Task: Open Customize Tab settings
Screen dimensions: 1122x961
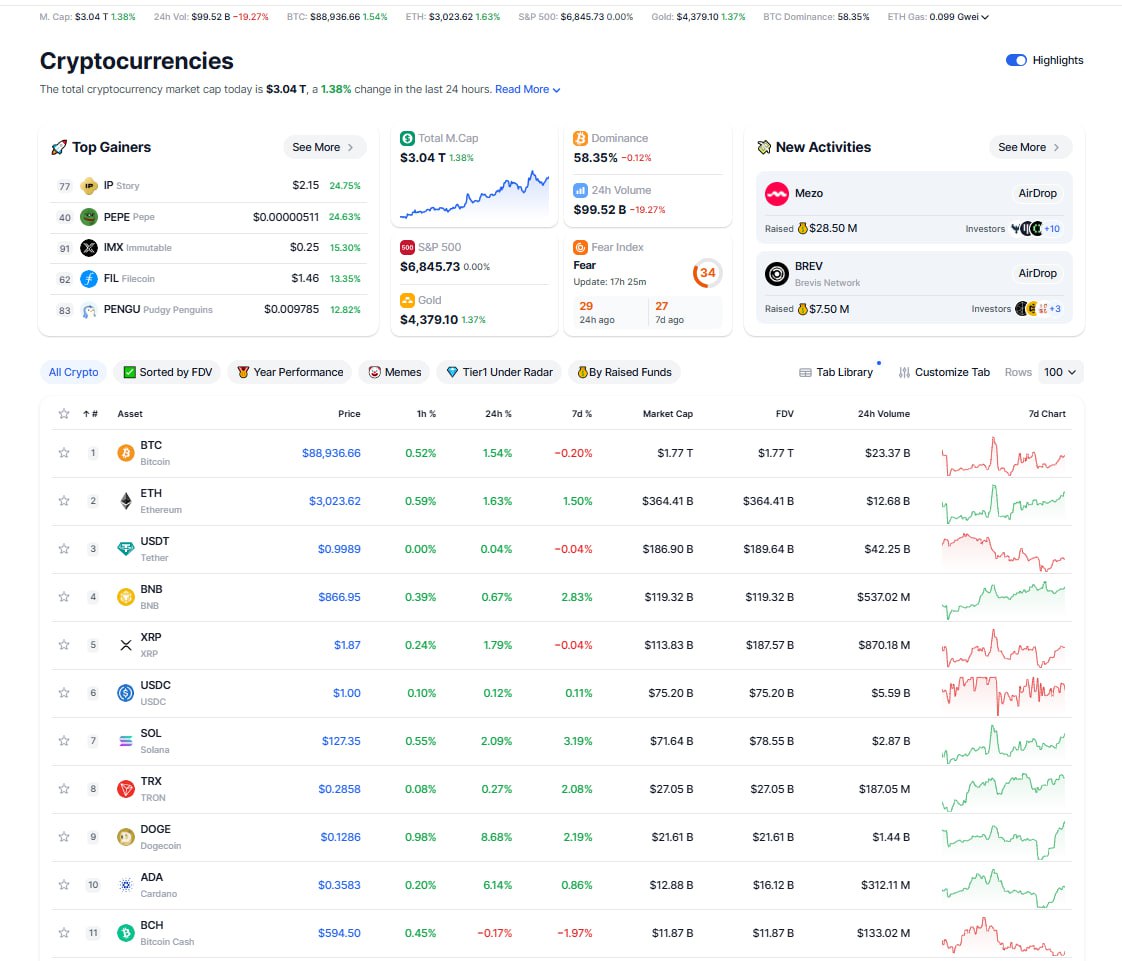Action: (x=945, y=372)
